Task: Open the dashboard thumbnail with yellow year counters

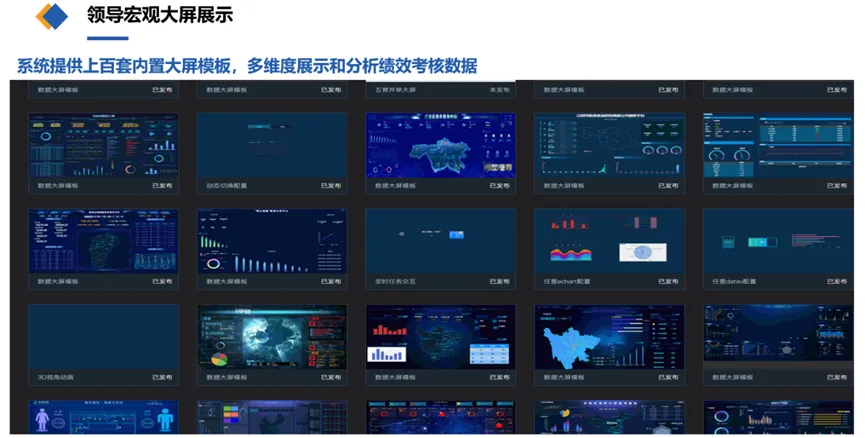Action: (104, 146)
